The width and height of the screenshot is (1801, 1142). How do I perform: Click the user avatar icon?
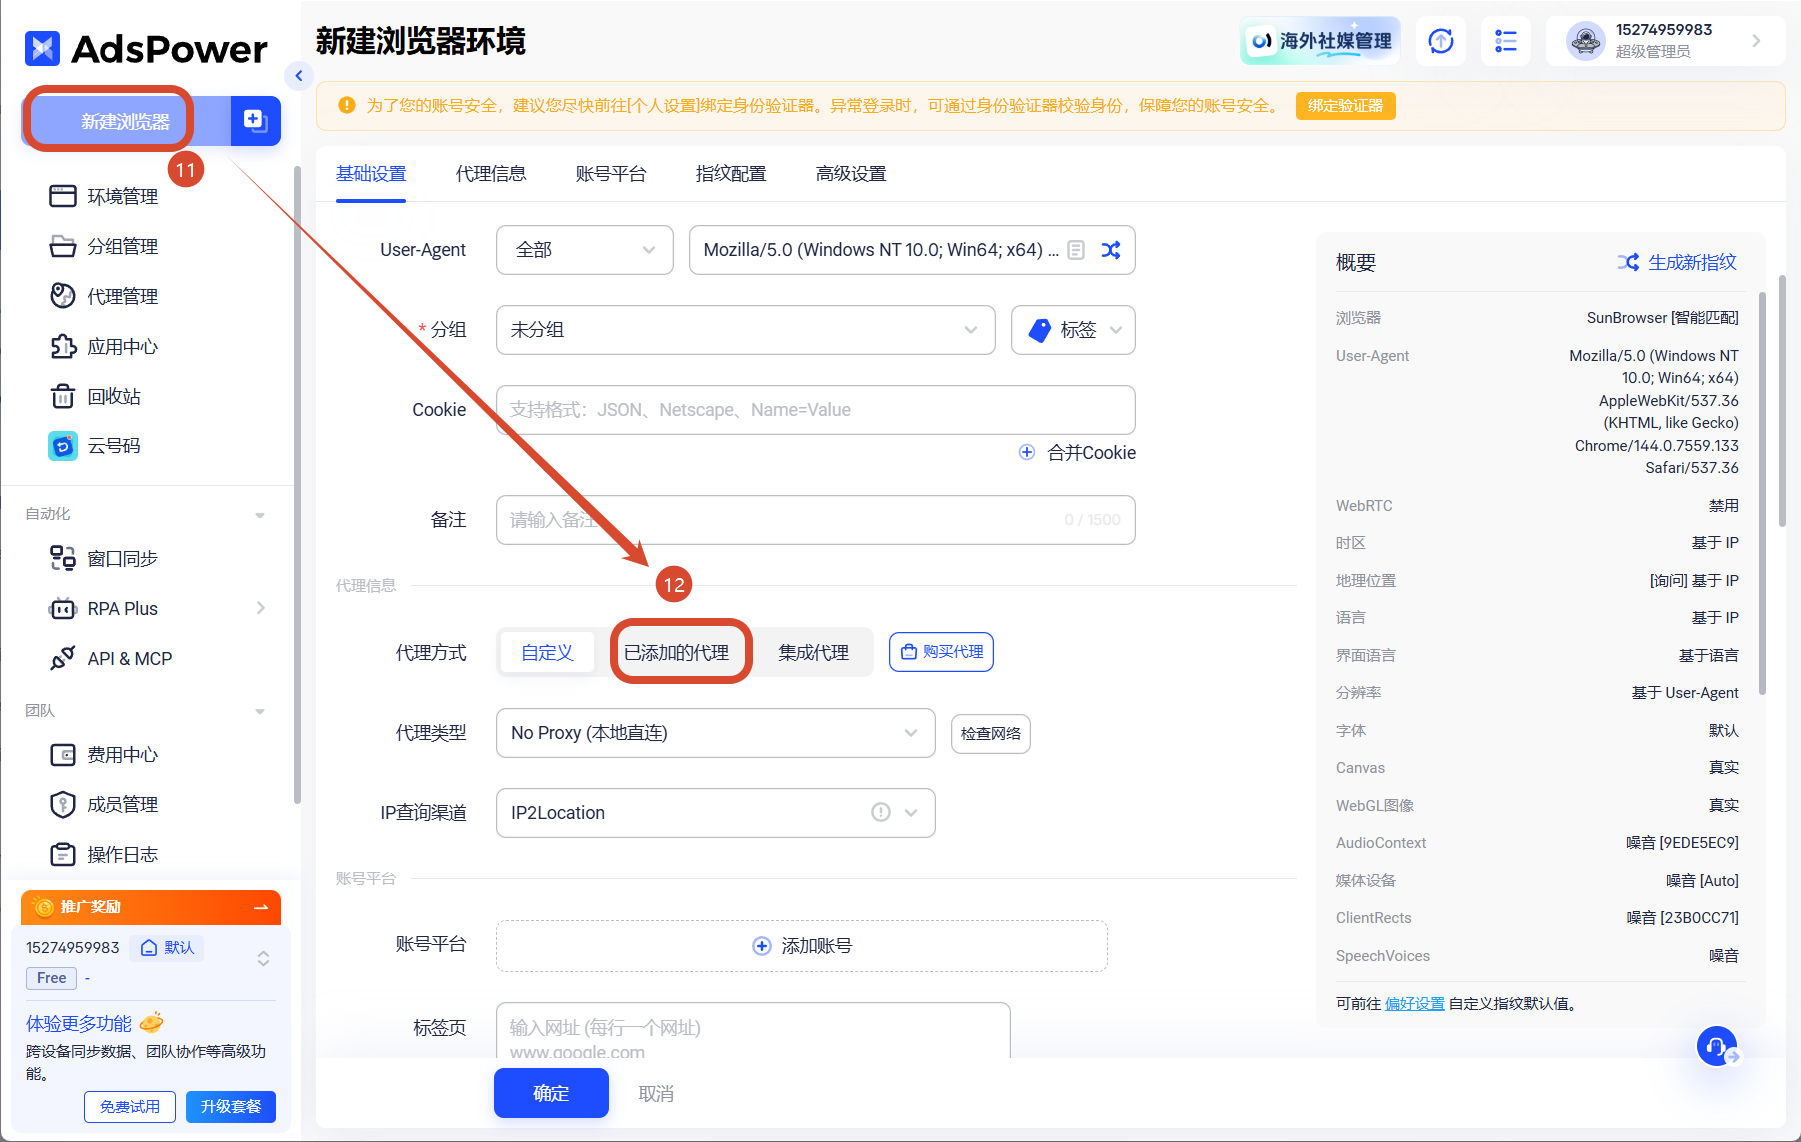tap(1585, 41)
